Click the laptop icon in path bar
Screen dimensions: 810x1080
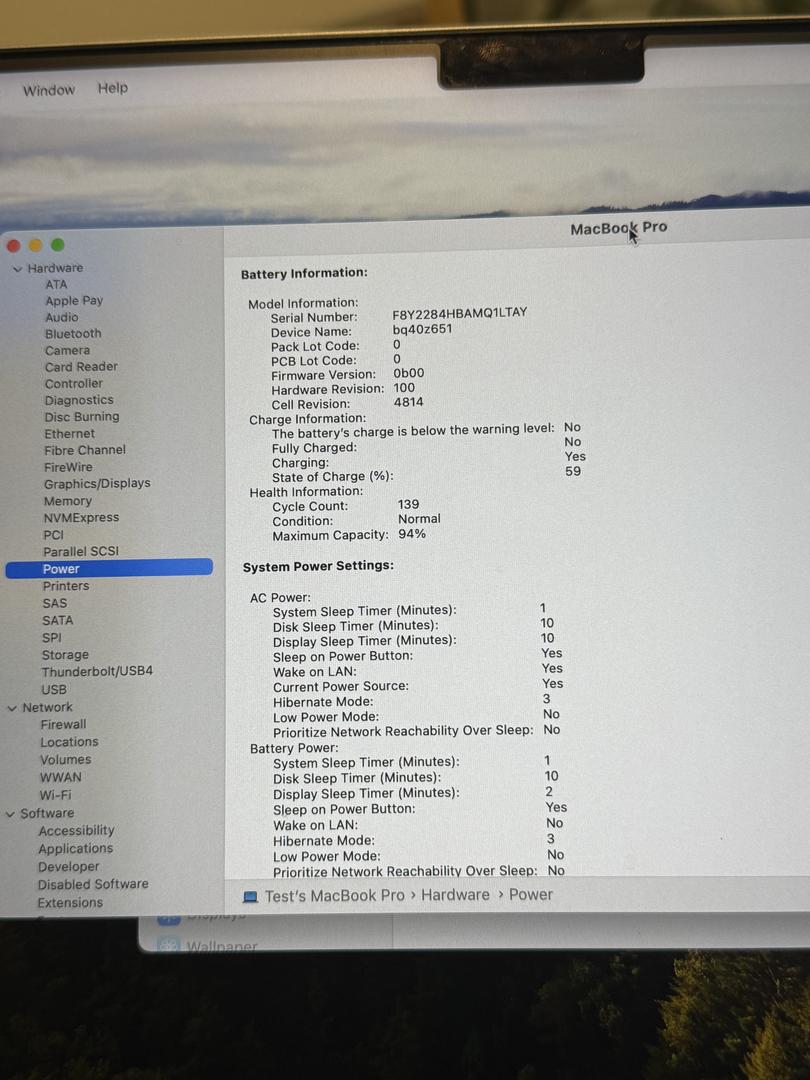click(x=250, y=897)
